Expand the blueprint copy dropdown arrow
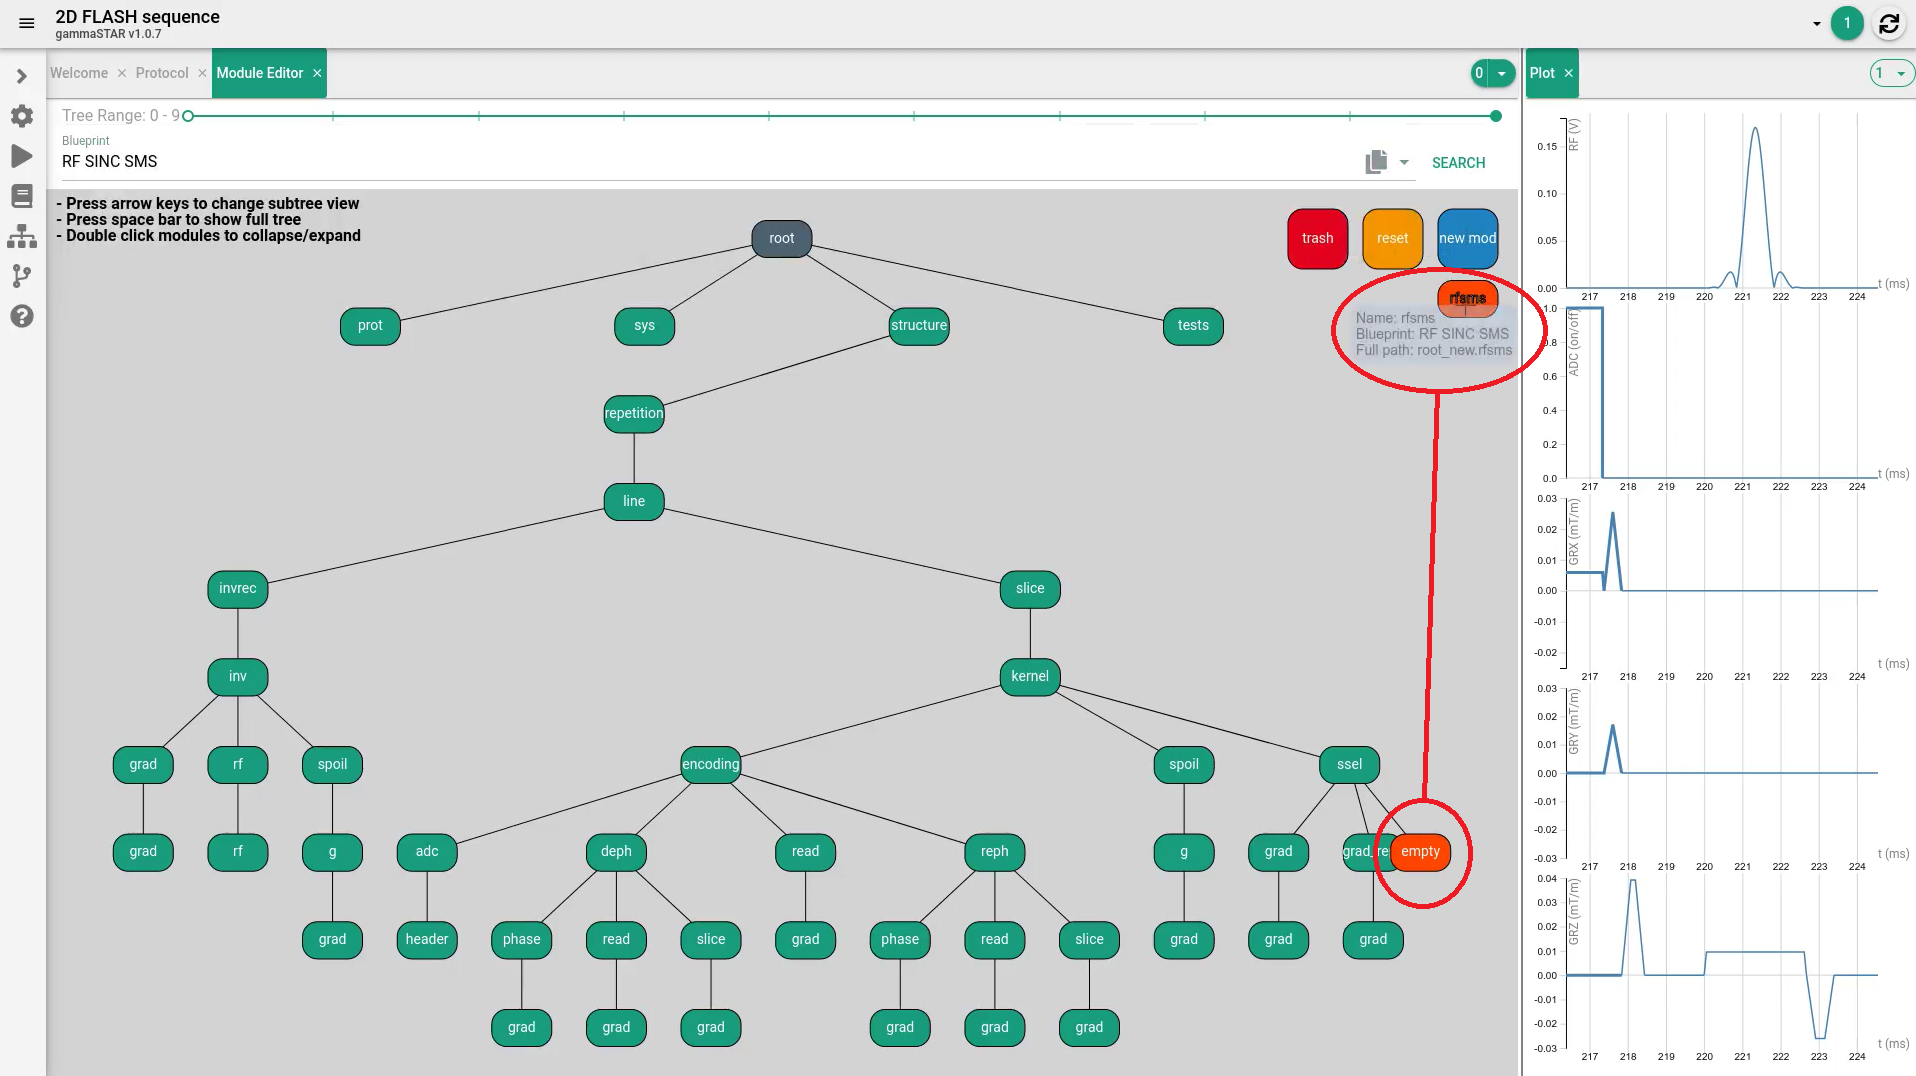Image resolution: width=1916 pixels, height=1076 pixels. pyautogui.click(x=1404, y=162)
